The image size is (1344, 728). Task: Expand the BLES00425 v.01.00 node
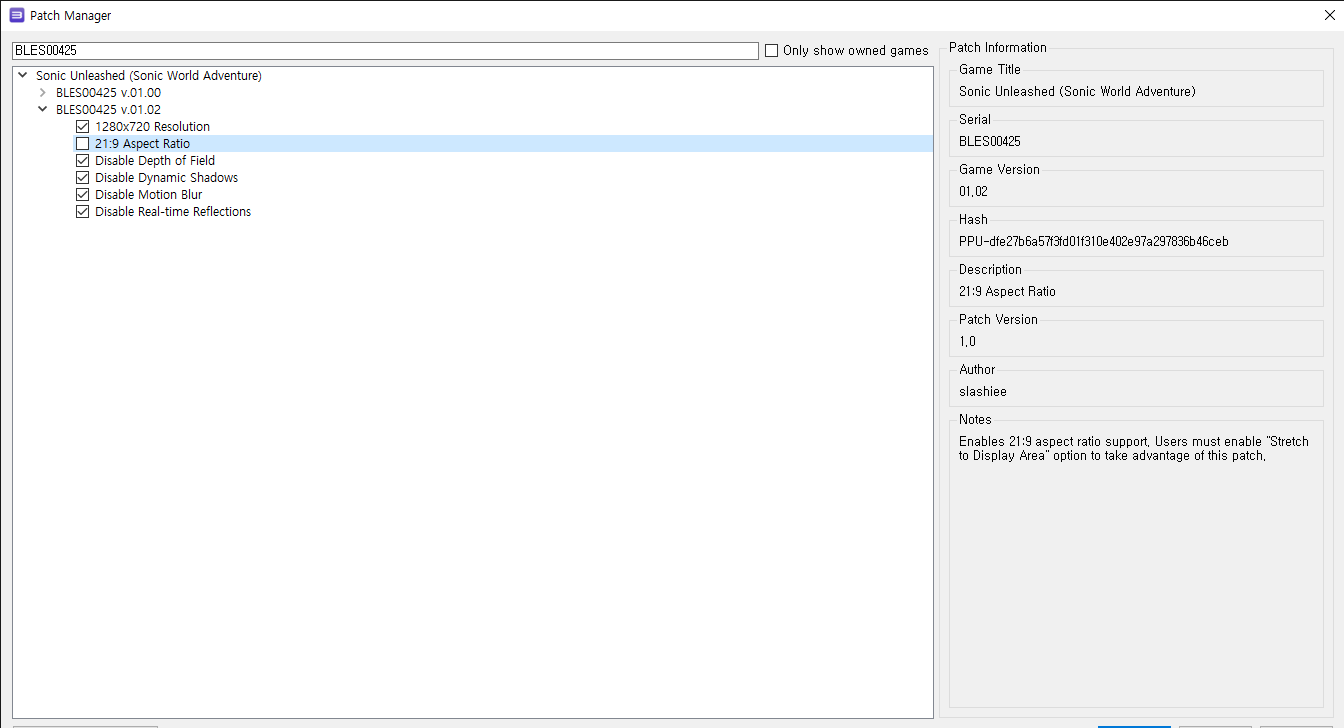pyautogui.click(x=42, y=93)
